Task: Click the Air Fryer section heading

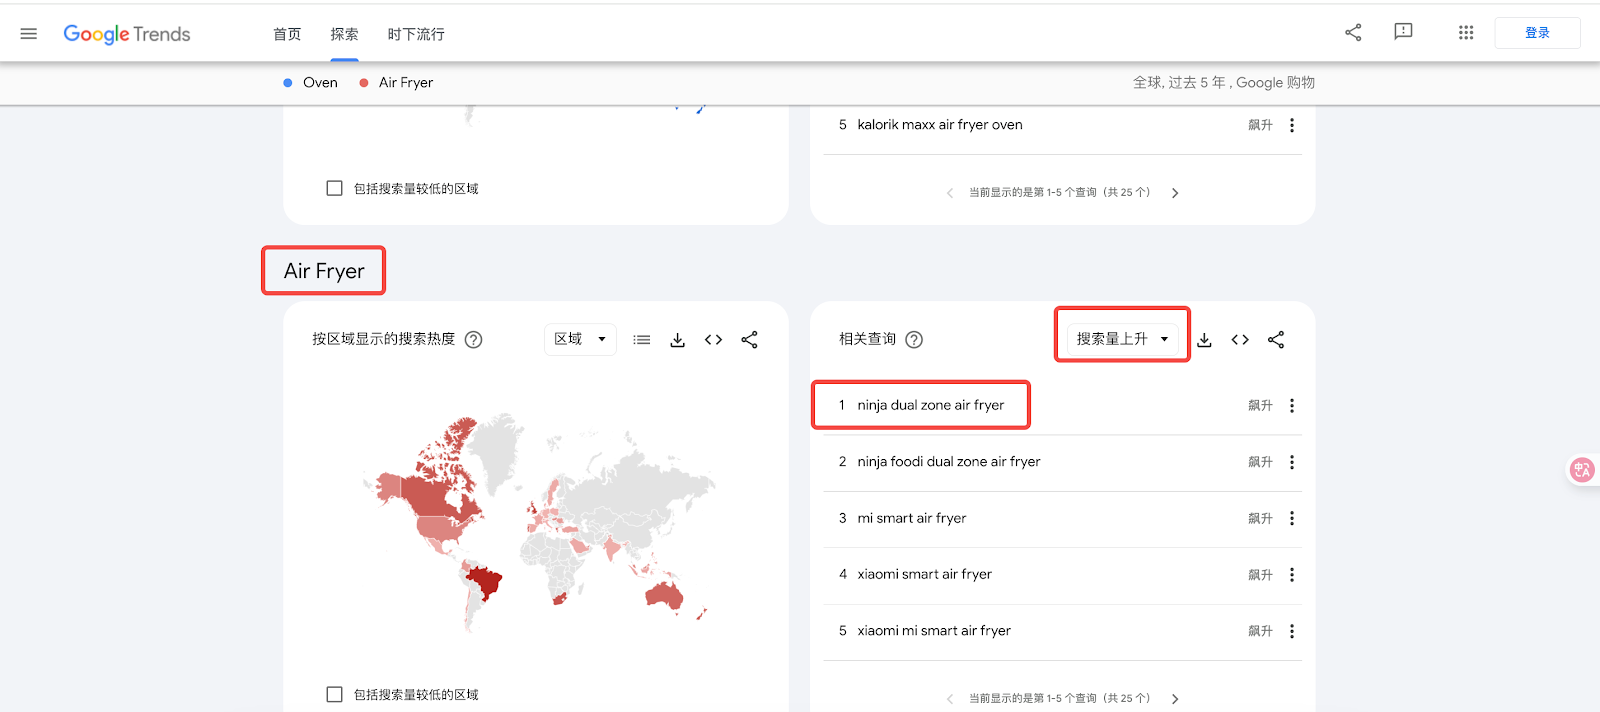Action: pos(324,271)
